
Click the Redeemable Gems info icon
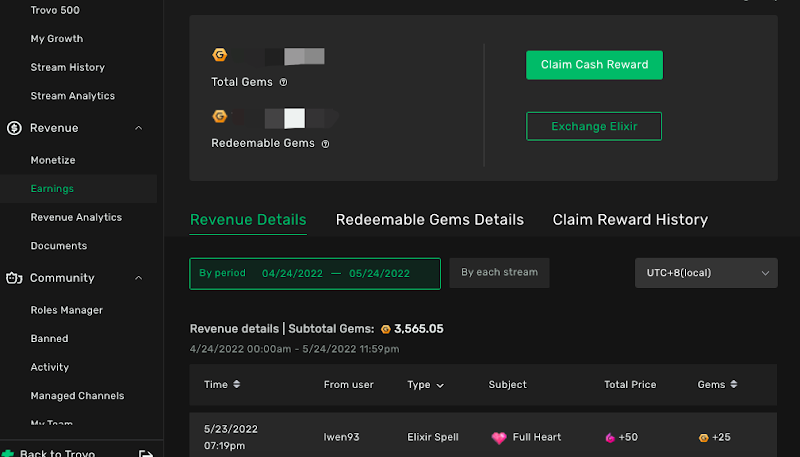click(325, 144)
